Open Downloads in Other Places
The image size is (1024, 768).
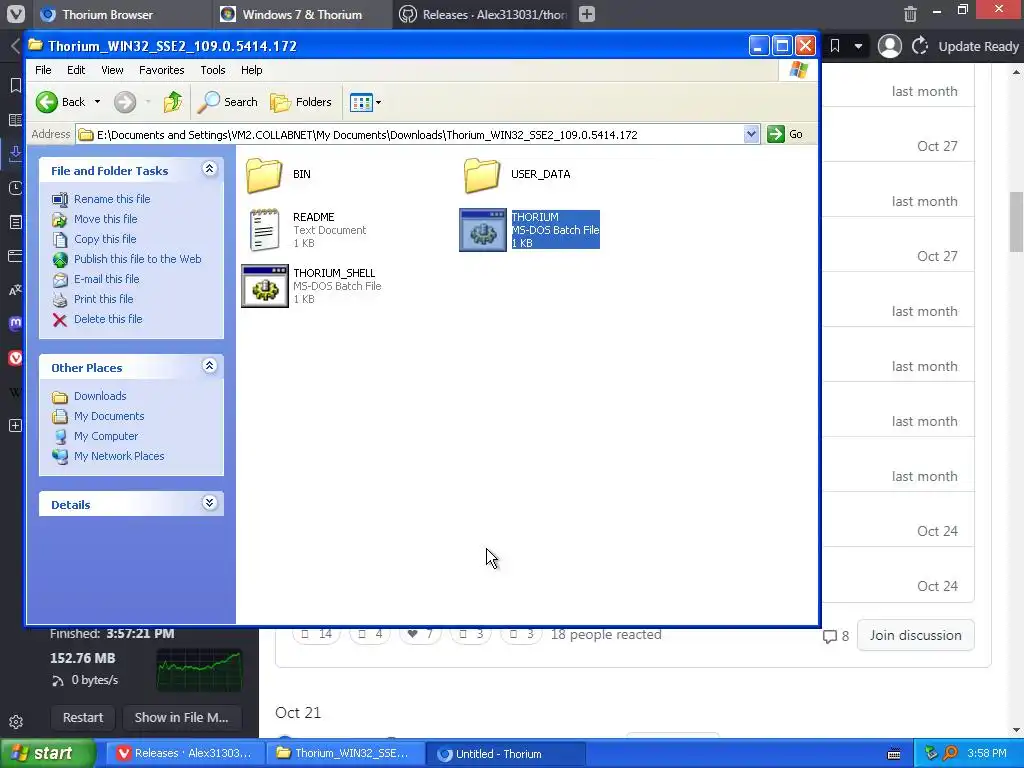[x=100, y=396]
